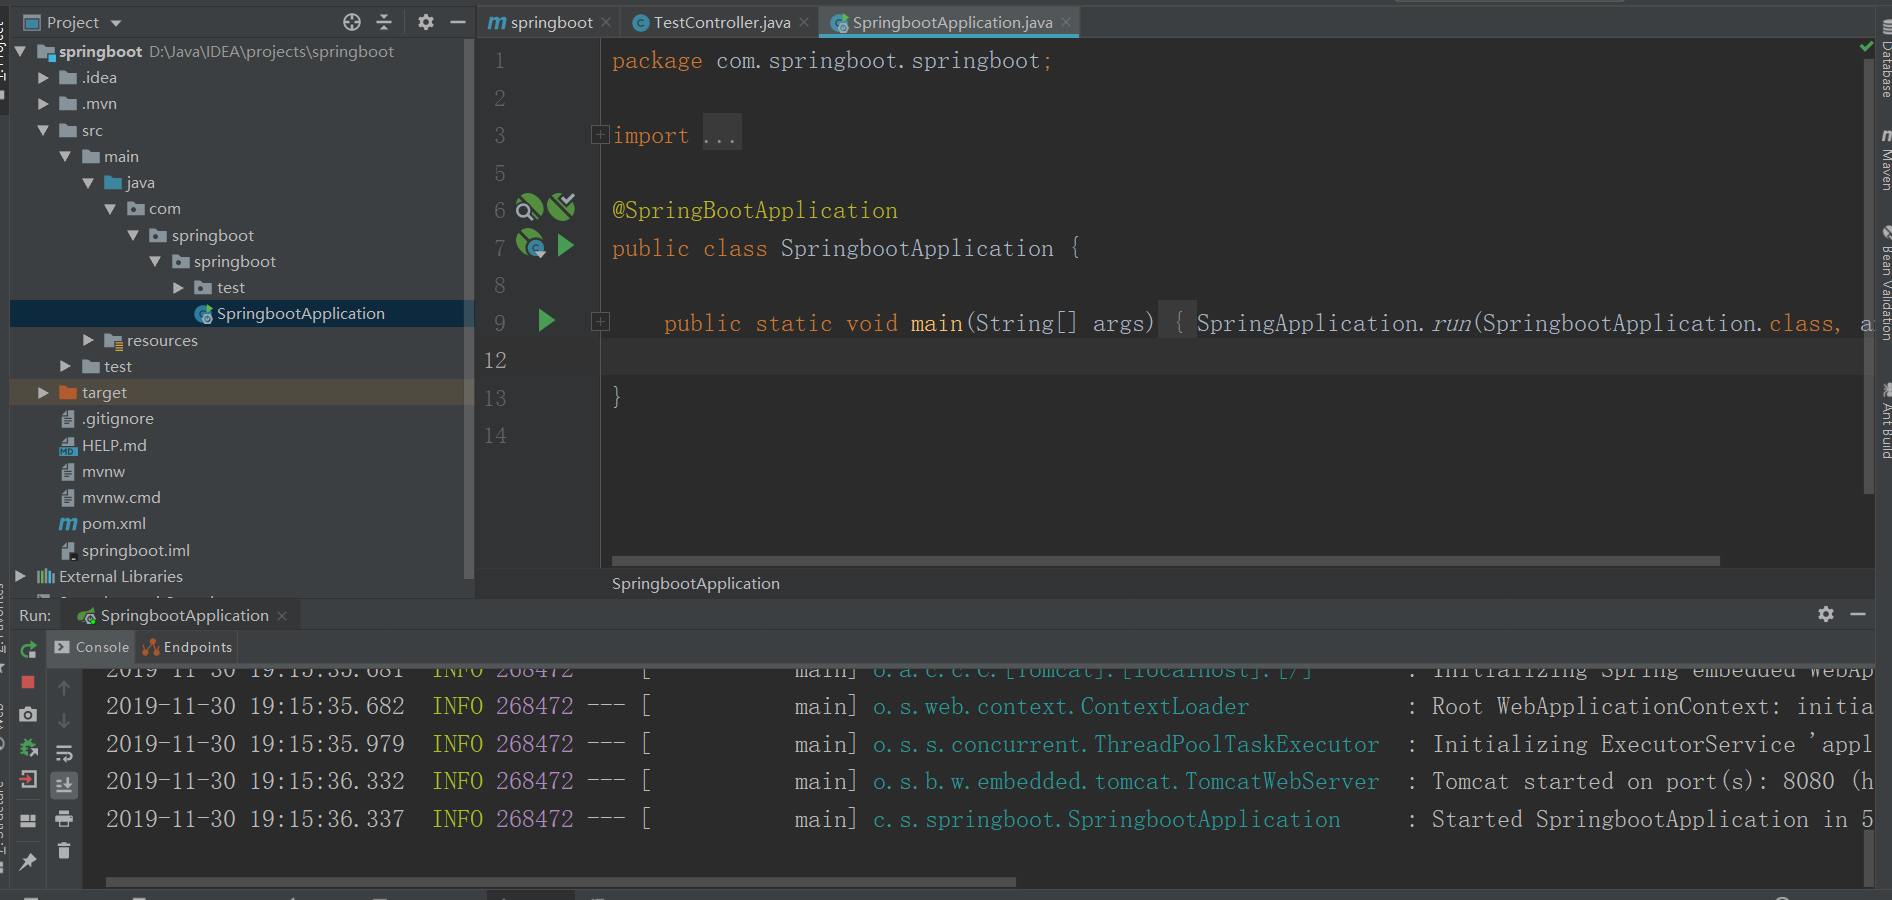Image resolution: width=1892 pixels, height=900 pixels.
Task: Click the editor horizontal scrollbar
Action: [1165, 561]
